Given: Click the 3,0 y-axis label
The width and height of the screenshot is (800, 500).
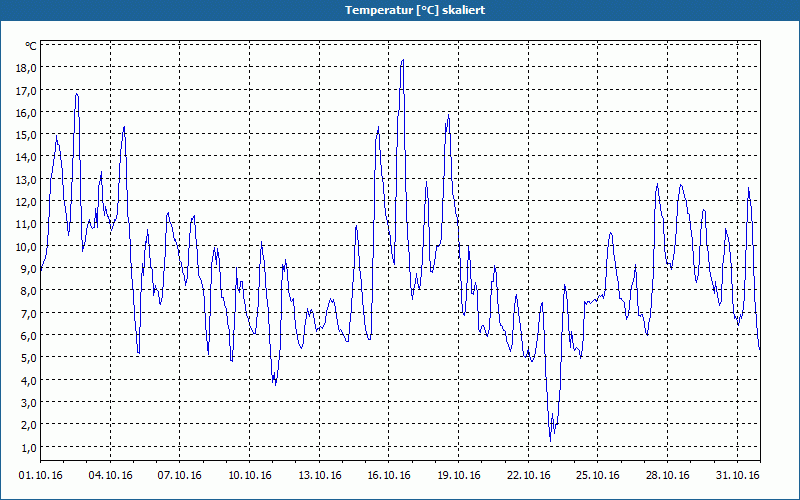Looking at the screenshot, I should pos(30,403).
